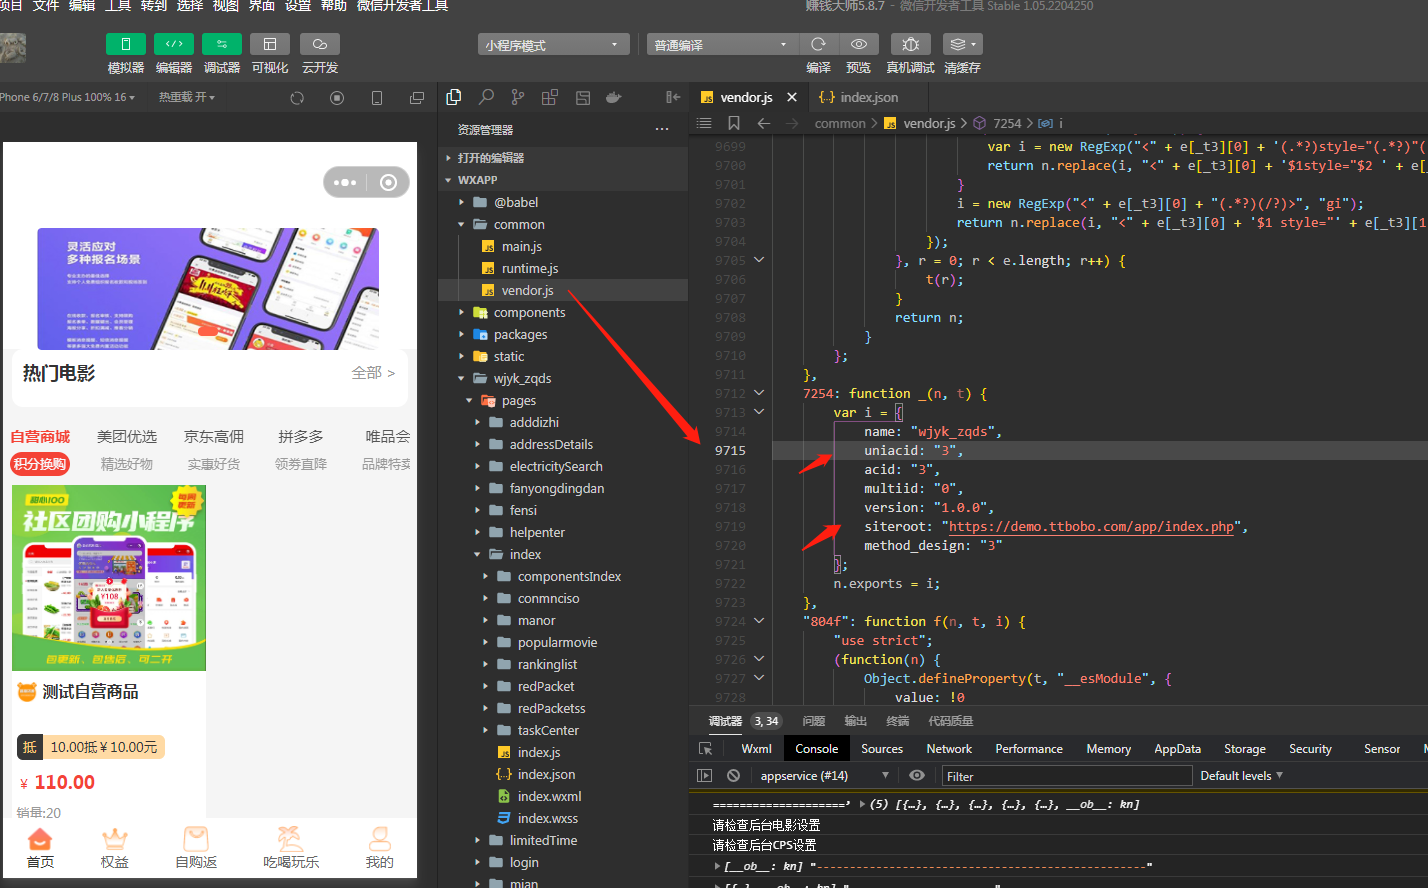Viewport: 1428px width, 888px height.
Task: Click the 全部 link beside 热门电影
Action: click(366, 371)
